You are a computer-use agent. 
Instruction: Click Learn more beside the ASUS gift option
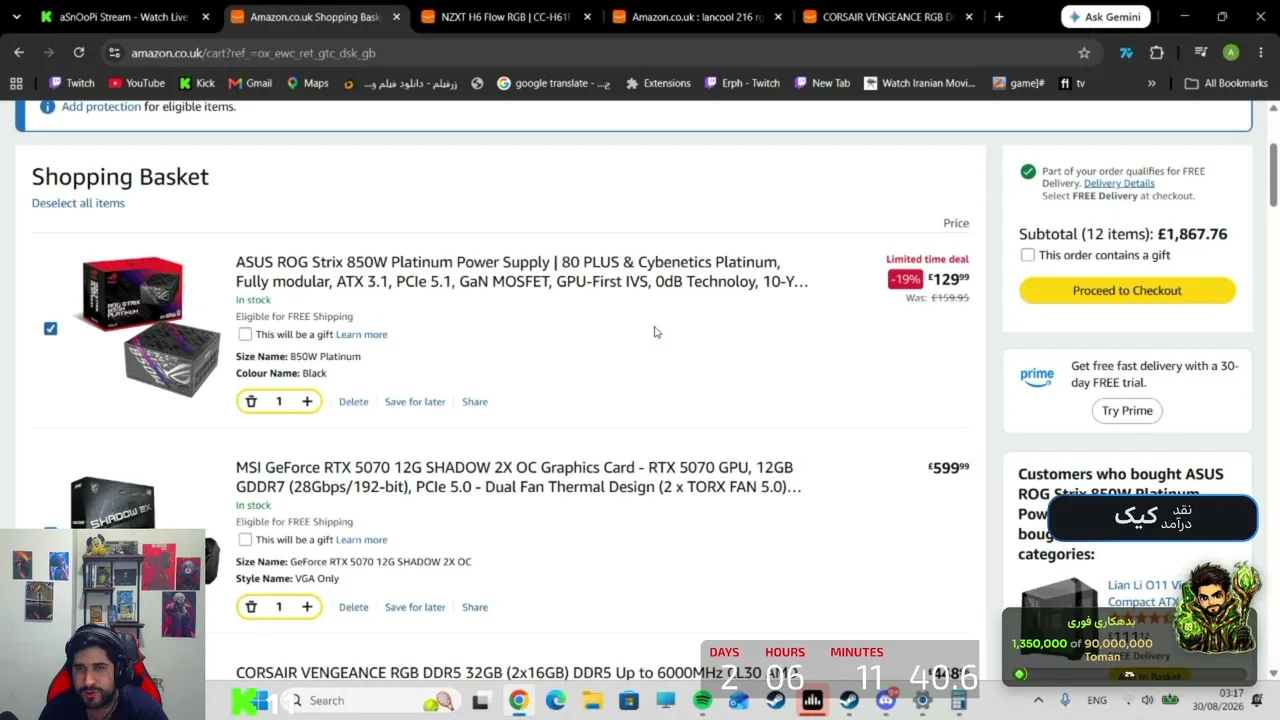[361, 334]
